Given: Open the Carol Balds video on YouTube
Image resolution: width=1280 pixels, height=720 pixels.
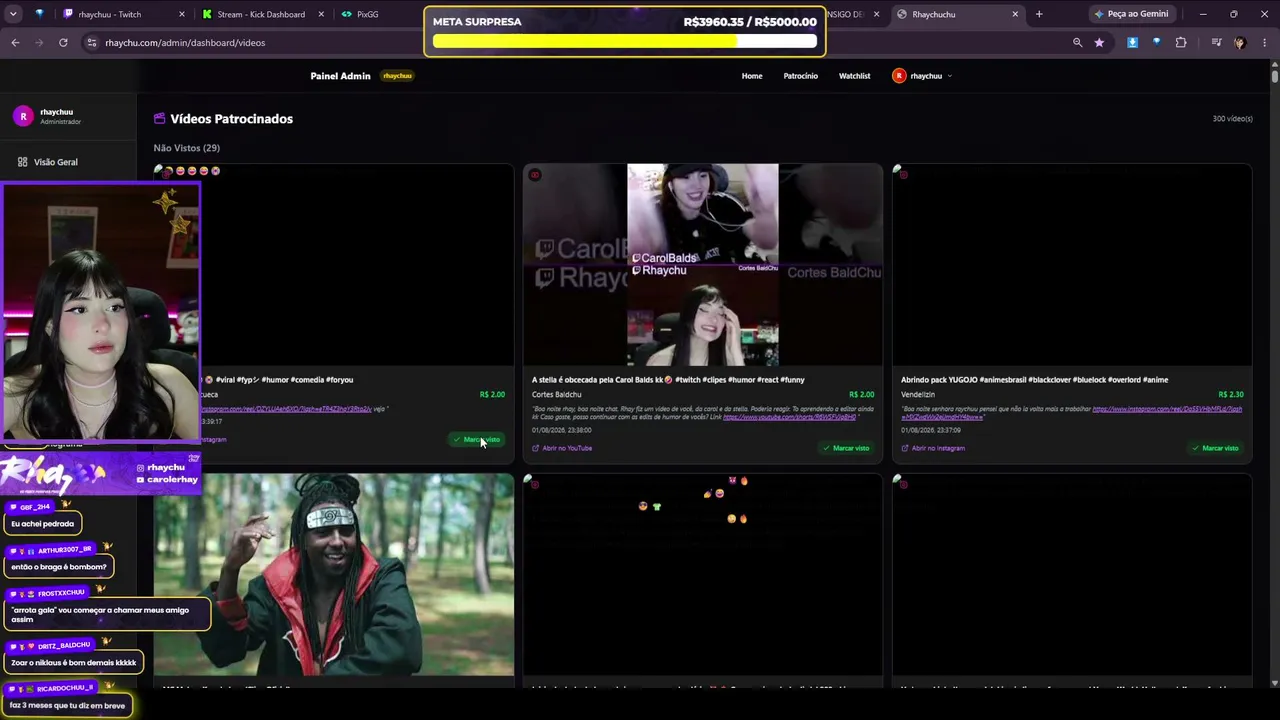Looking at the screenshot, I should [562, 448].
